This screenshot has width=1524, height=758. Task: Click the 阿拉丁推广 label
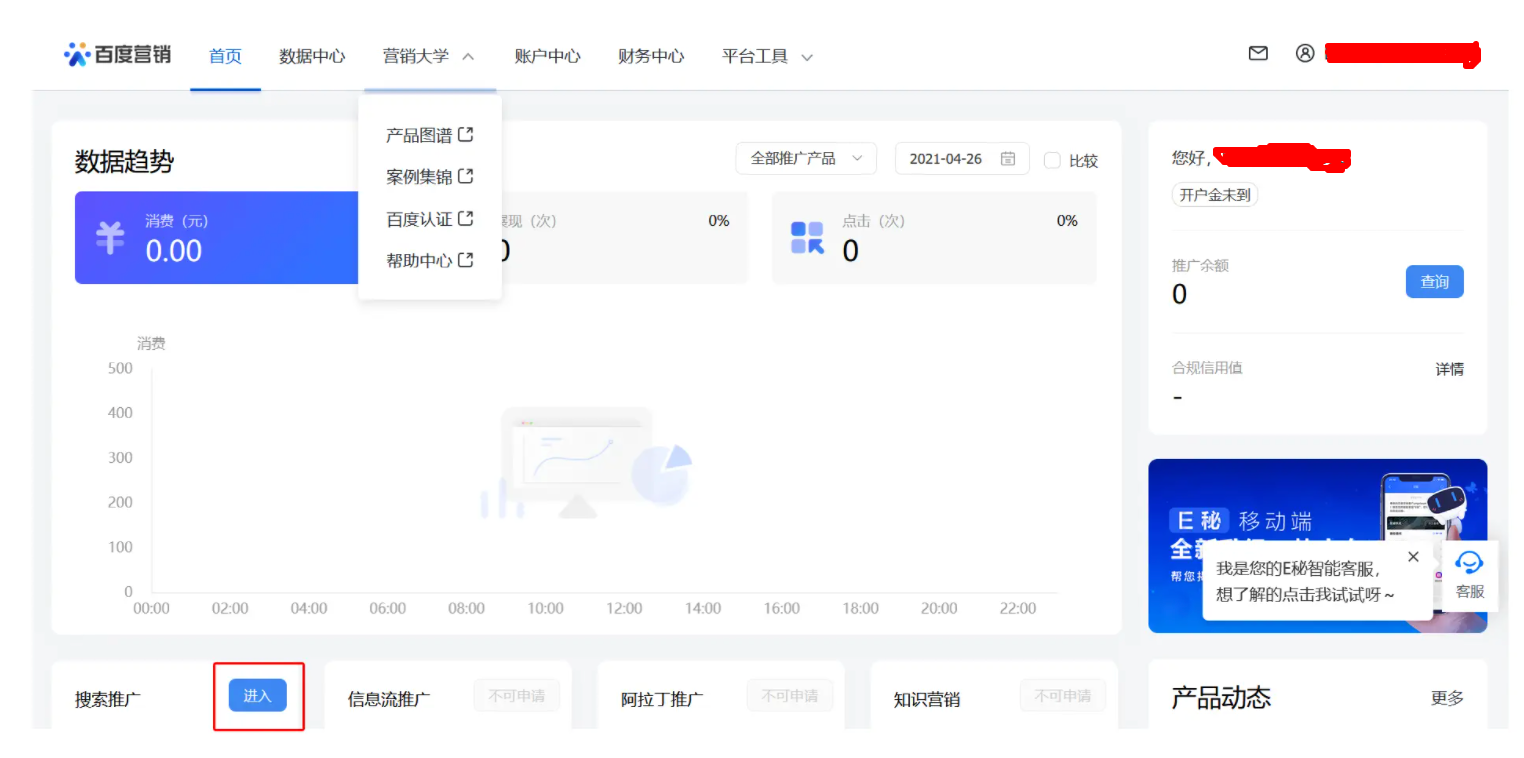[x=662, y=699]
